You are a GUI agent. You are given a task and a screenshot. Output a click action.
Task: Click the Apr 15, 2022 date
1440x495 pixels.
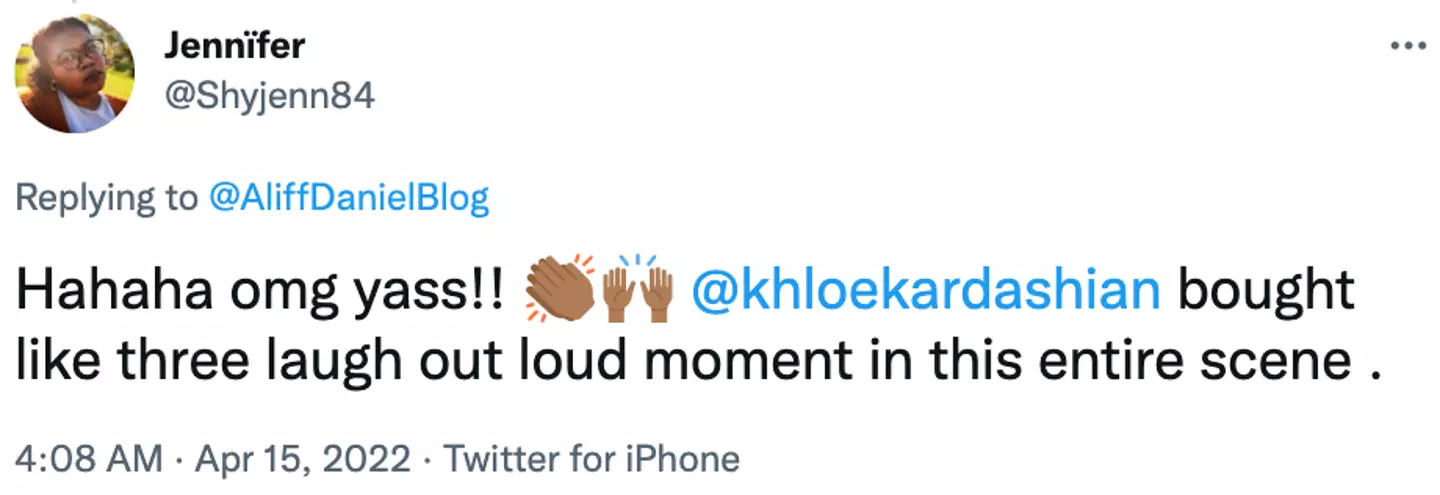(x=304, y=460)
